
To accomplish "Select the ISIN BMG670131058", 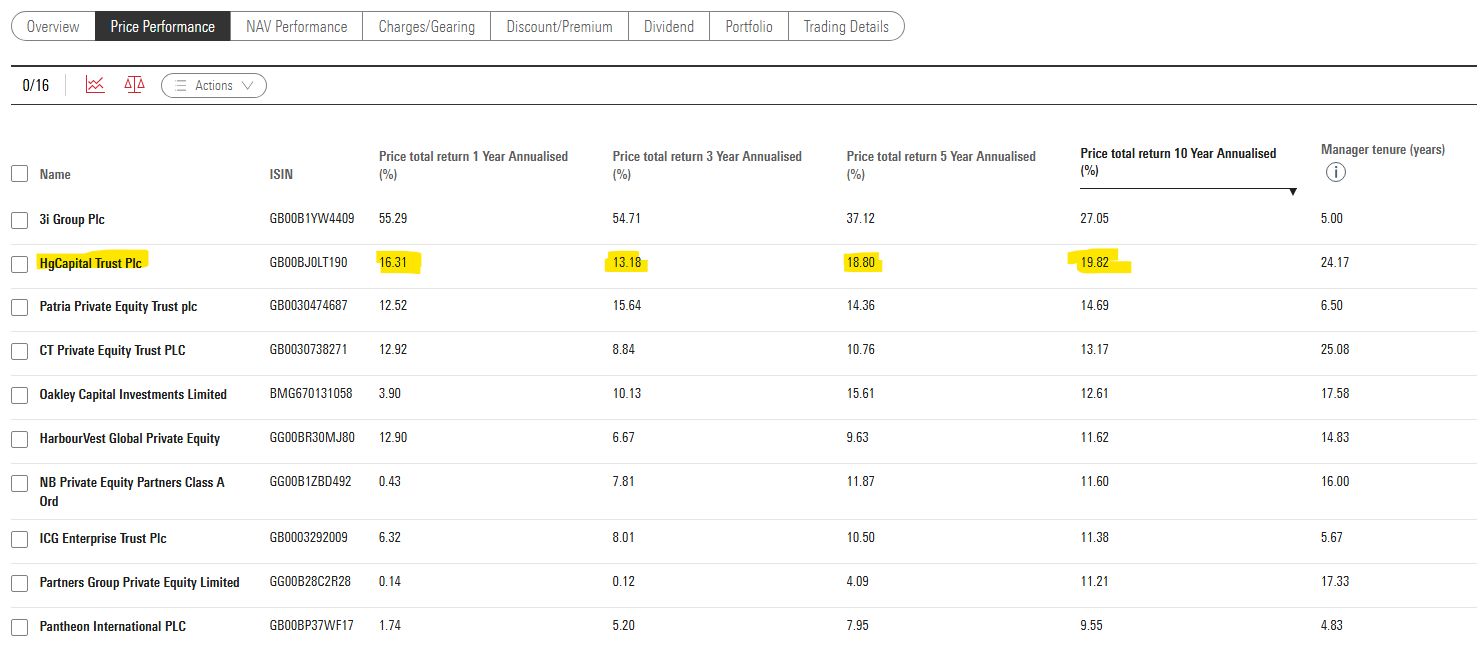I will (311, 394).
